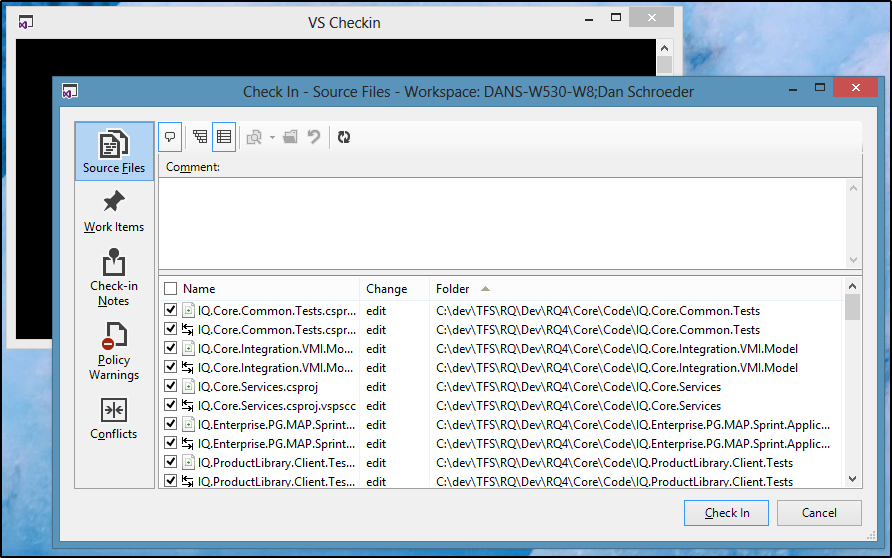Toggle the comment section speech bubble icon
The image size is (892, 558).
click(170, 137)
